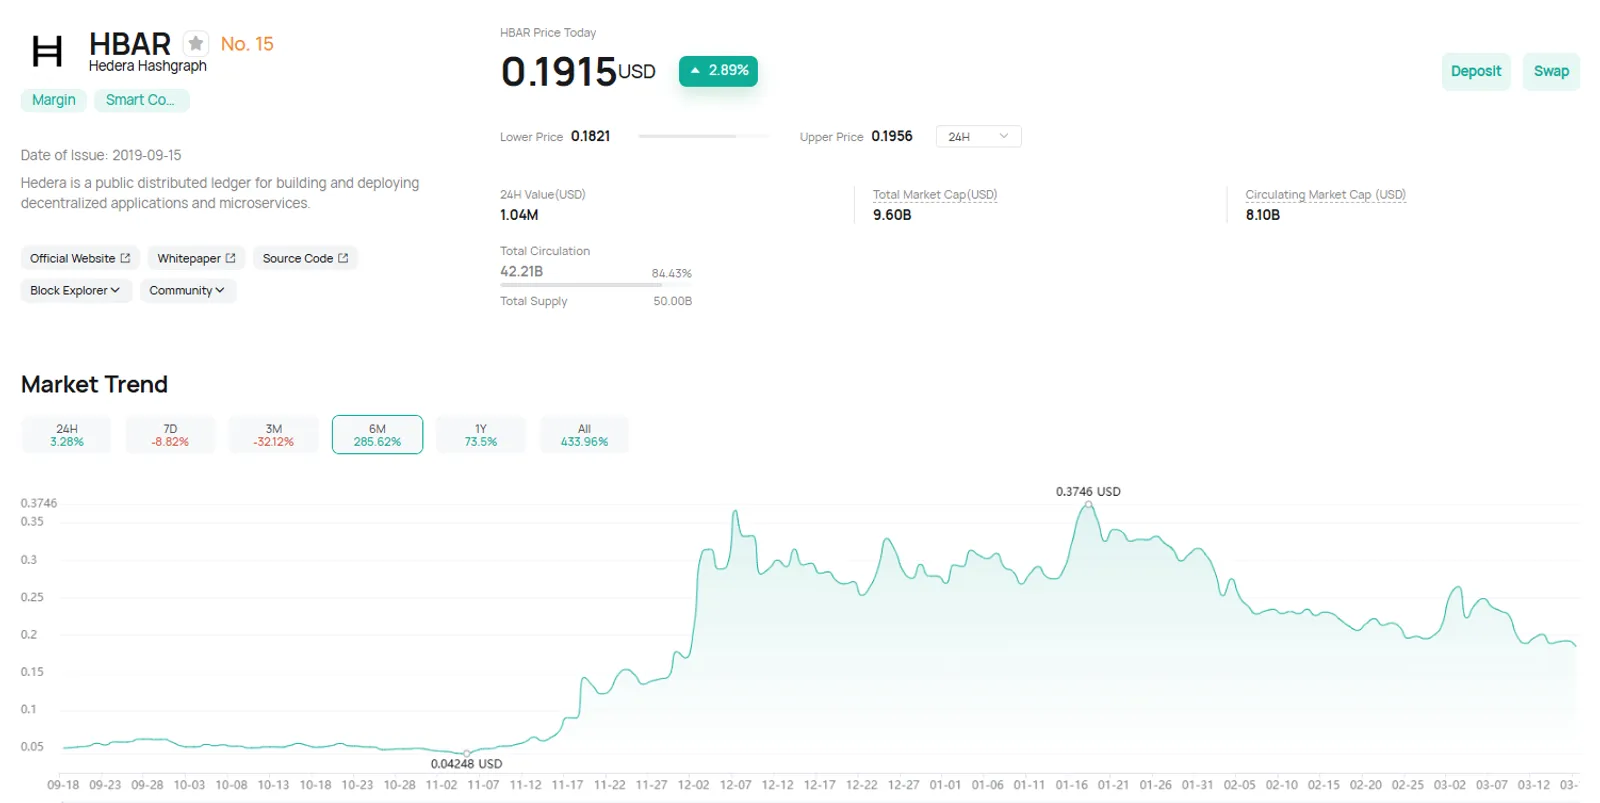Click the Total Circulation progress bar
This screenshot has width=1600, height=803.
click(596, 285)
